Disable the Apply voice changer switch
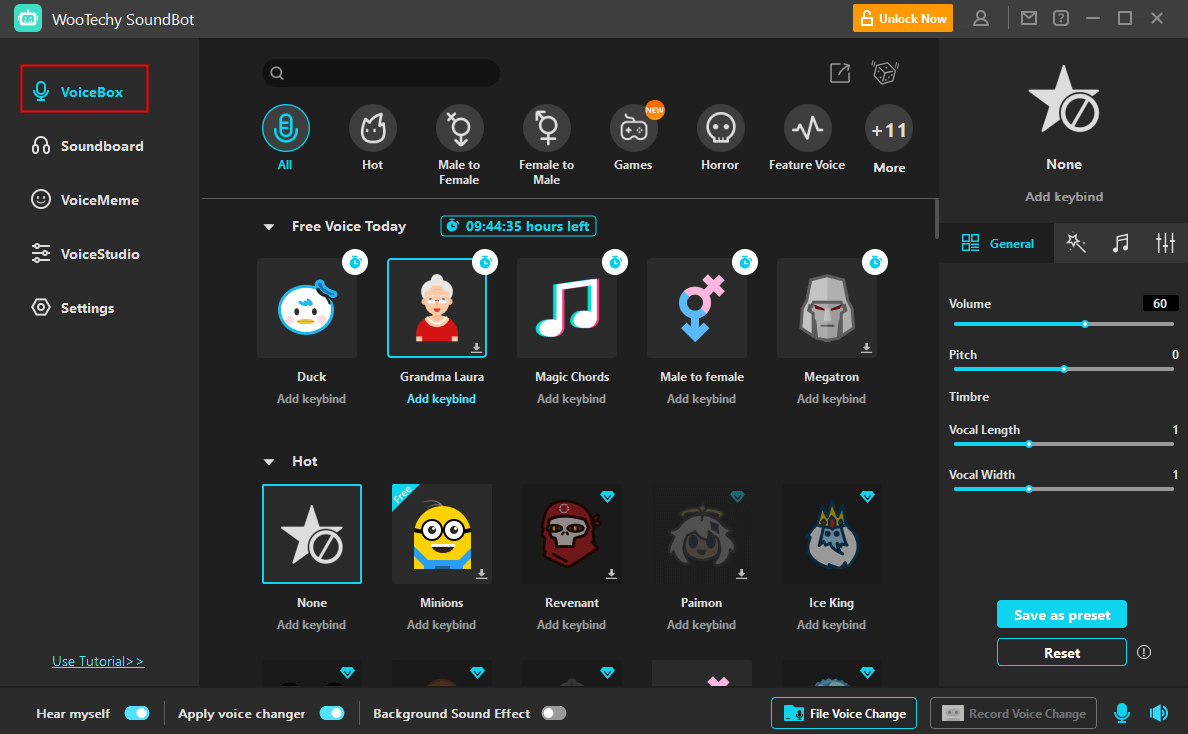The height and width of the screenshot is (734, 1188). (331, 713)
